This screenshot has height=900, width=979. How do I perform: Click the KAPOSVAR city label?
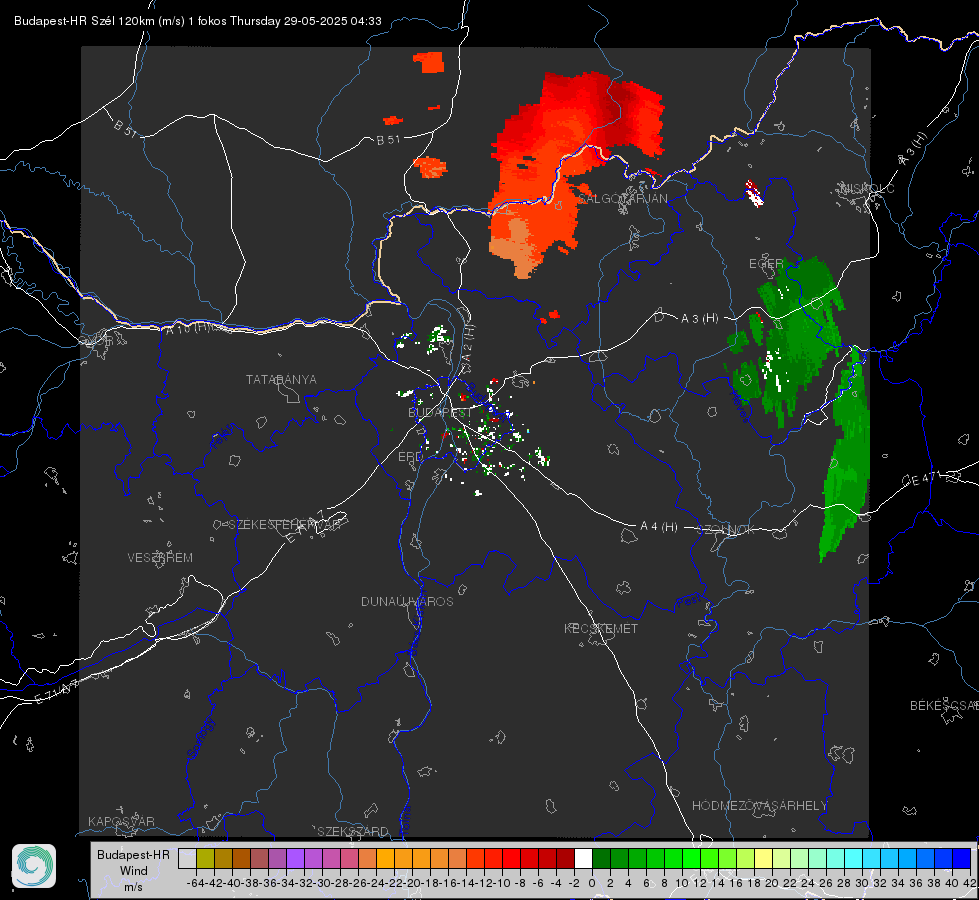point(121,821)
